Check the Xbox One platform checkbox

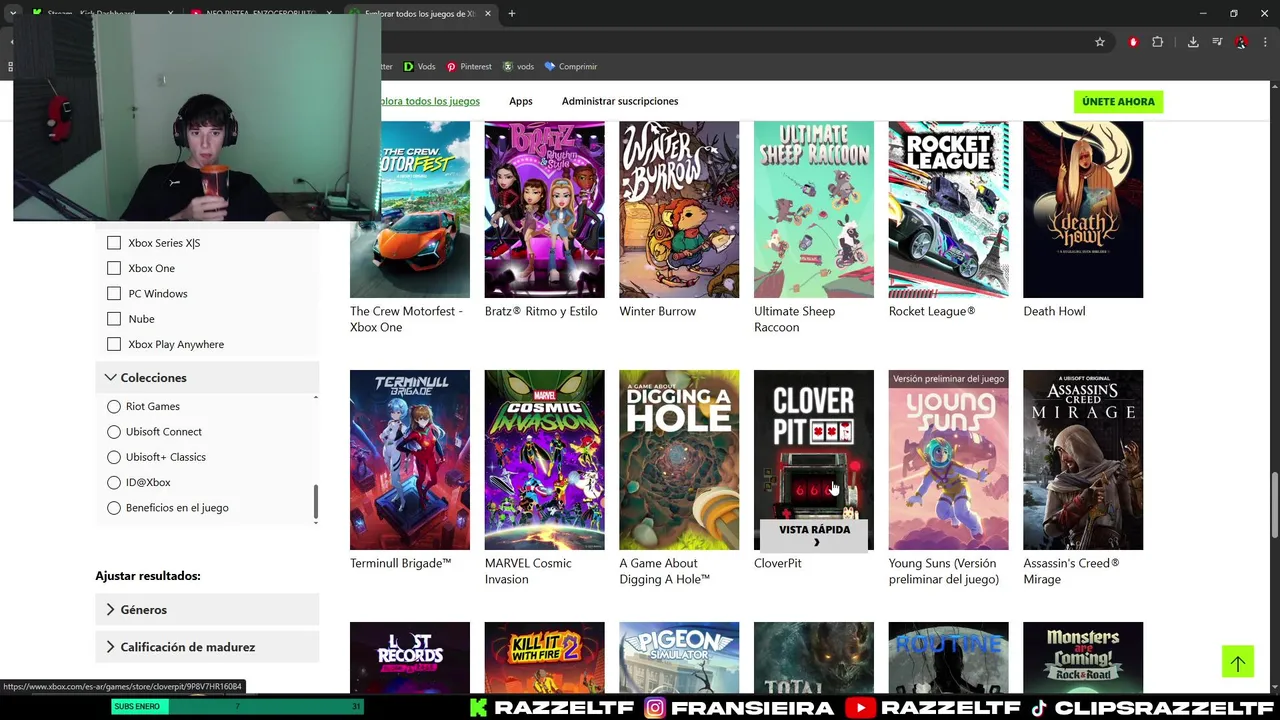coord(114,268)
